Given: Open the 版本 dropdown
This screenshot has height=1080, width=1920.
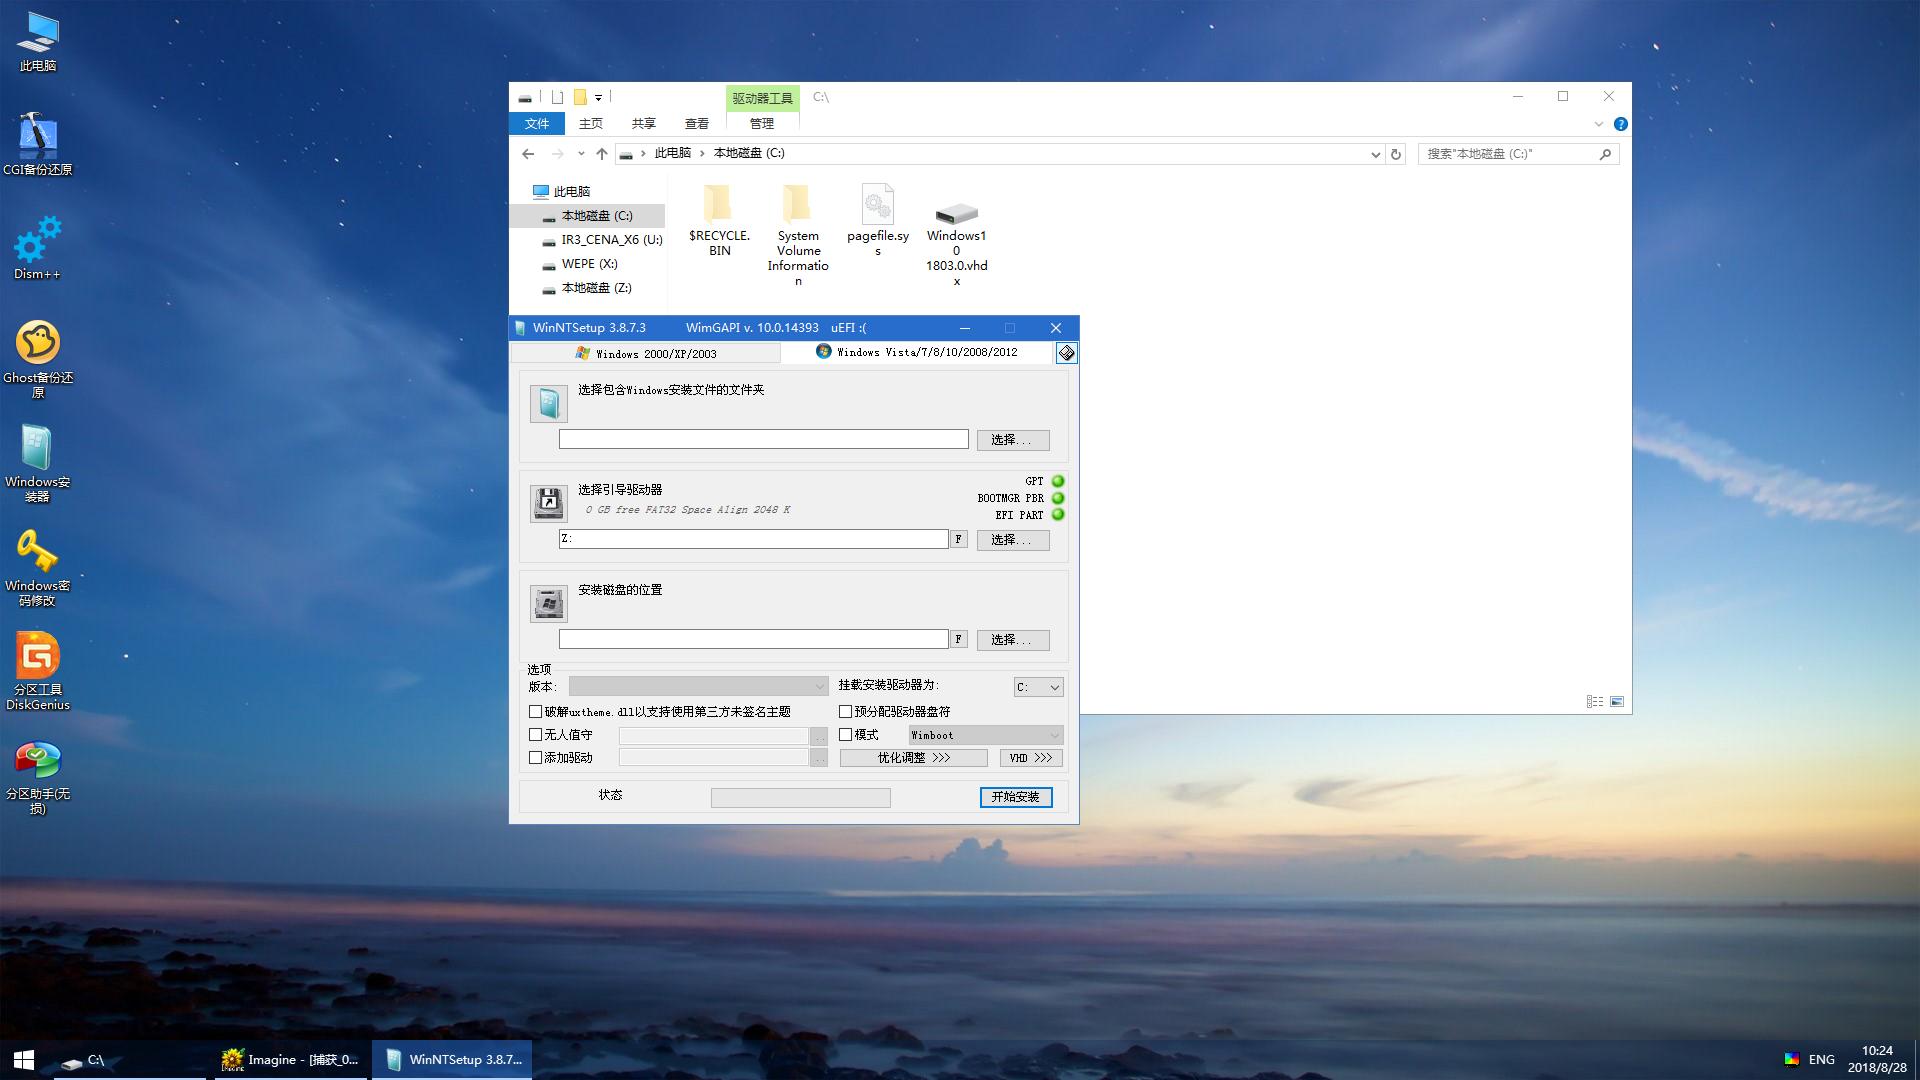Looking at the screenshot, I should coord(698,686).
